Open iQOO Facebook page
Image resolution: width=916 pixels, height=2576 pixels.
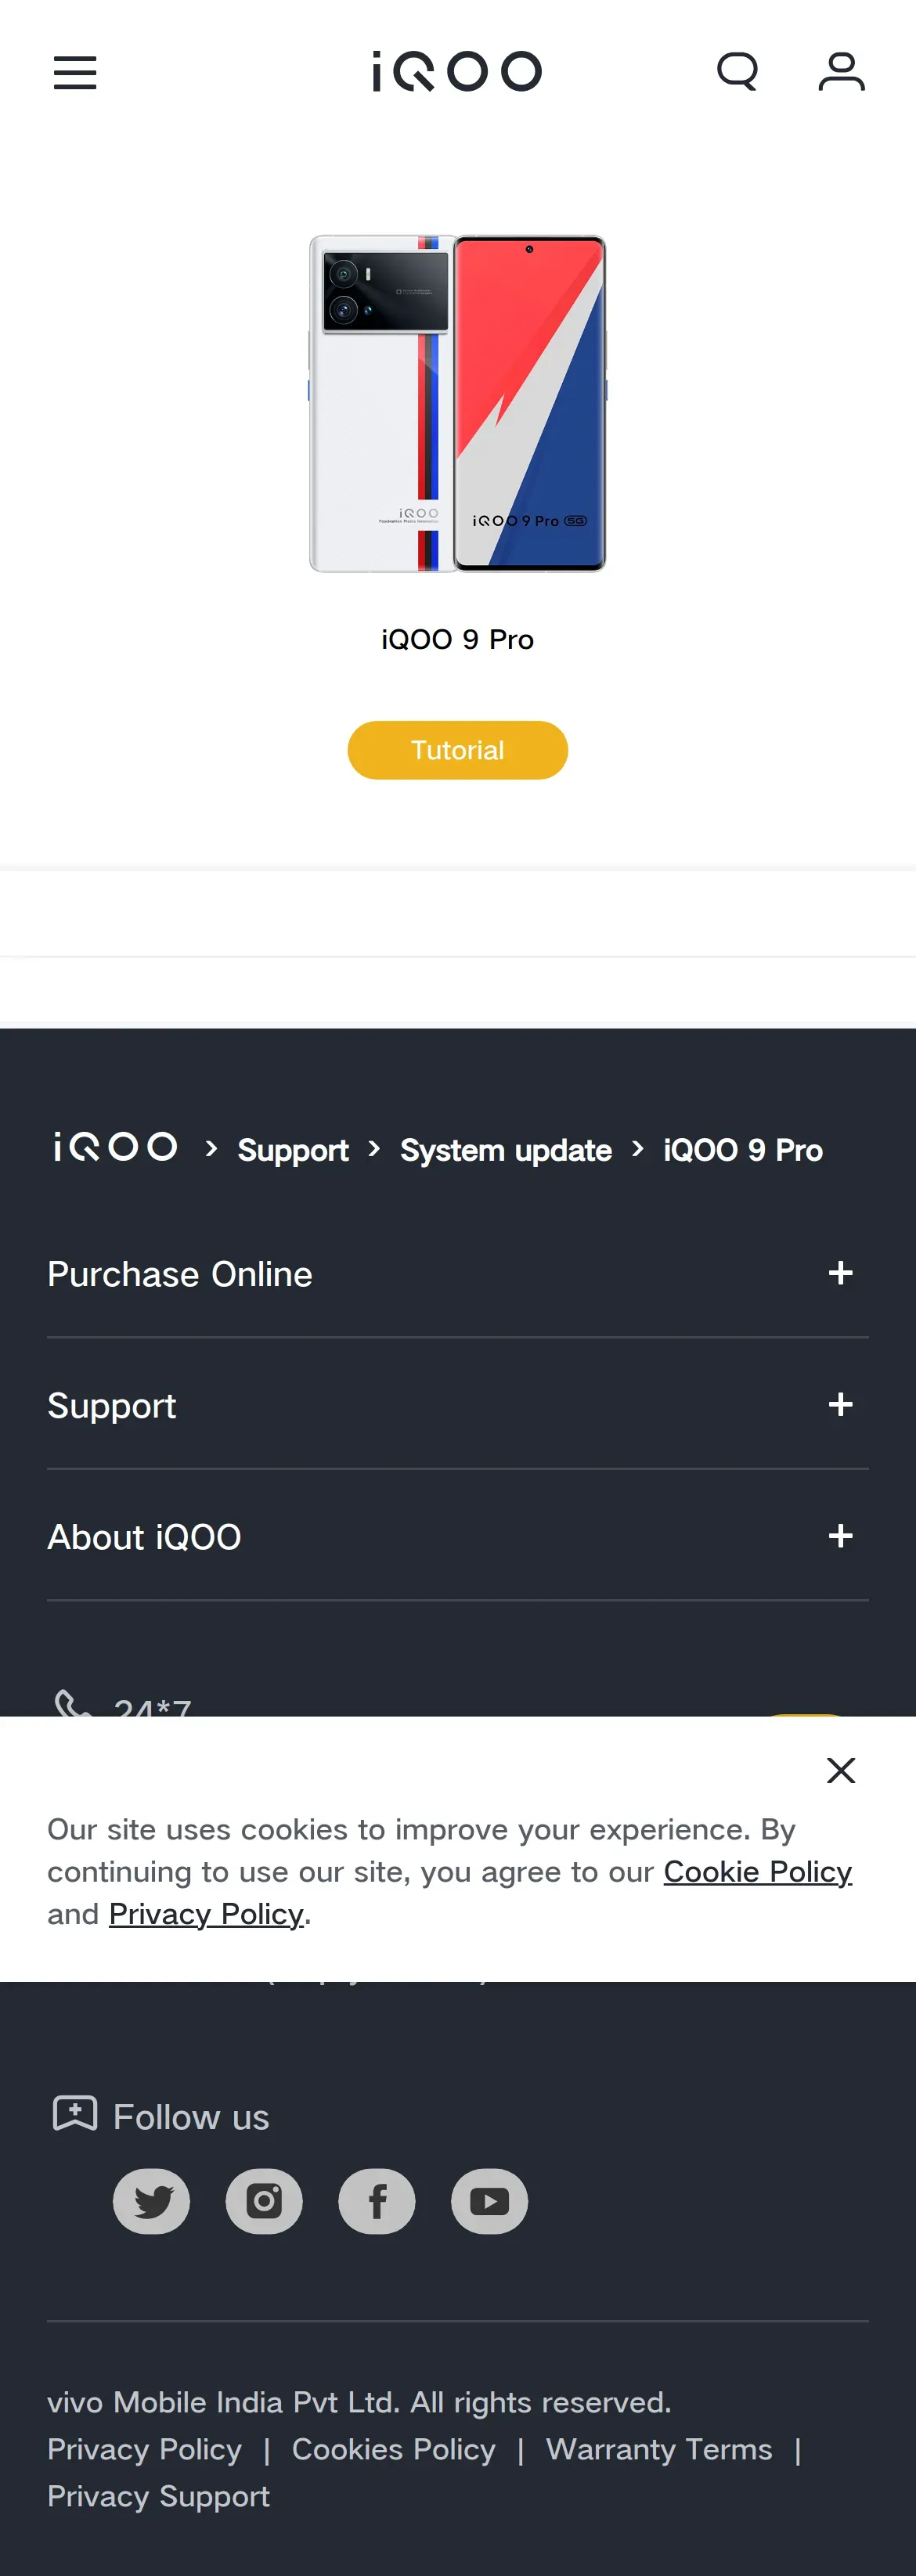(x=377, y=2201)
